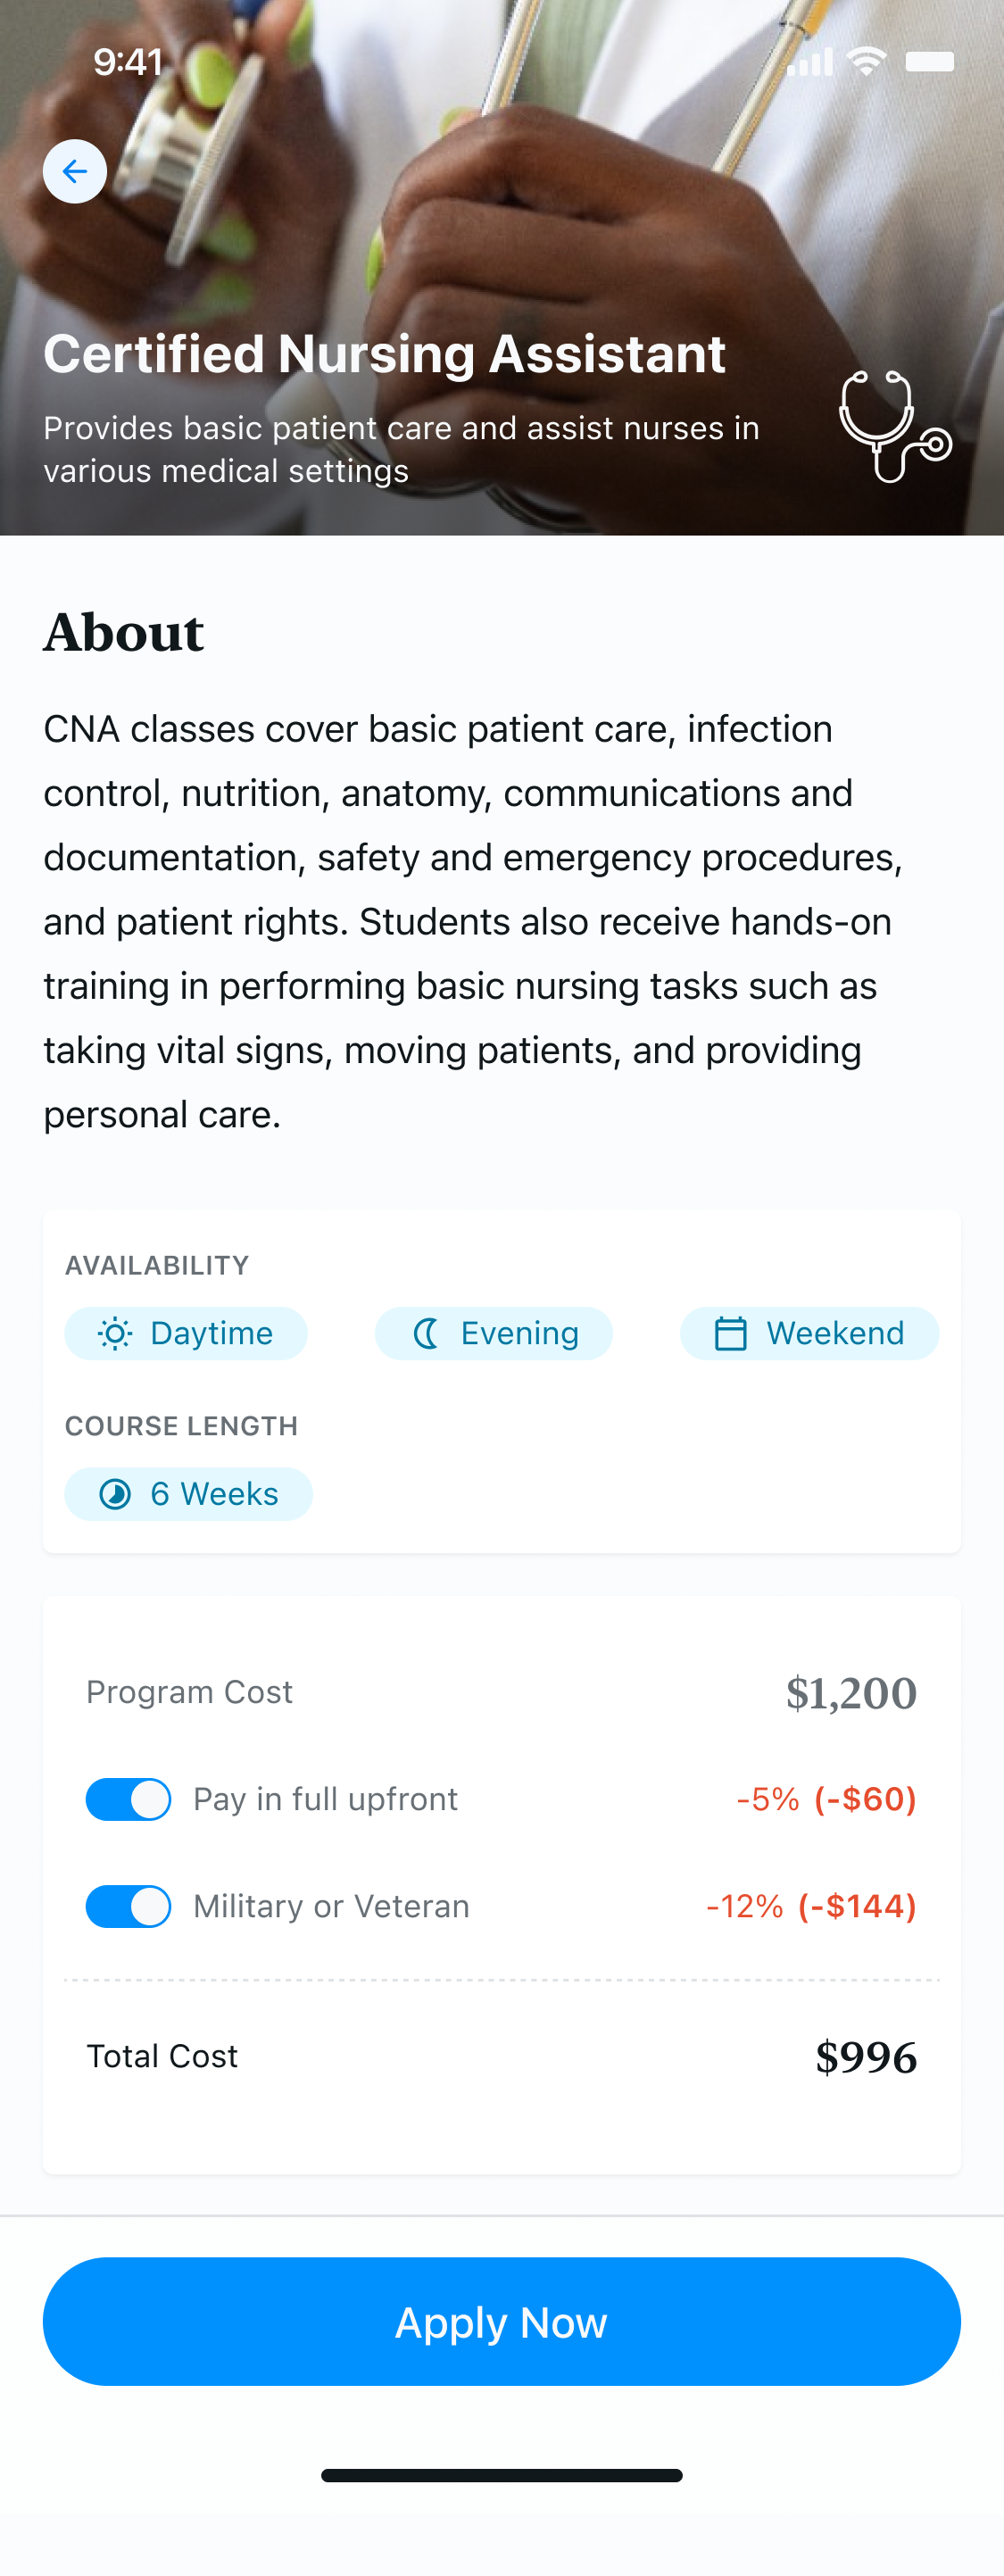Tap the 6 Weeks course length chip
Screen dimensions: 1004x2576
pyautogui.click(x=189, y=1494)
